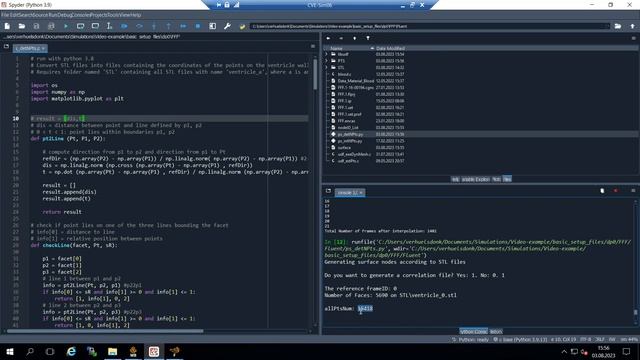
Task: Browse a working directory folder icon
Action: point(618,26)
